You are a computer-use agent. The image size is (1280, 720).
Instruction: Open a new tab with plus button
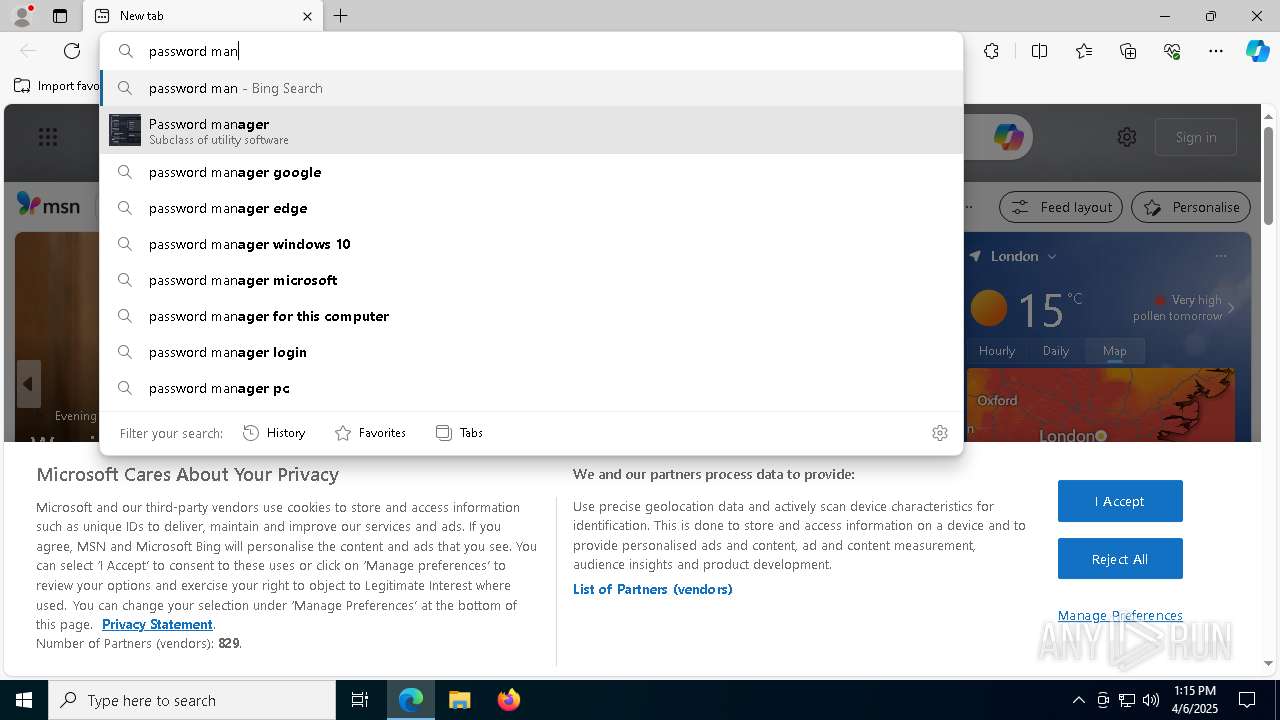point(341,16)
